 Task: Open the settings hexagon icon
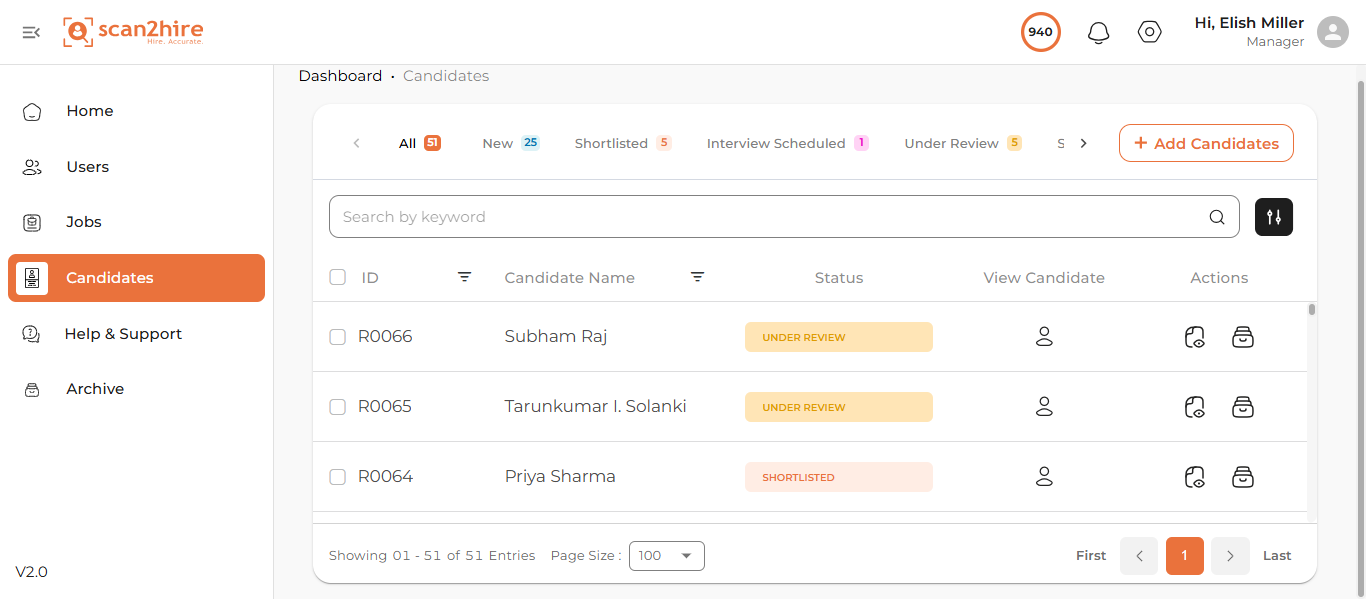click(x=1150, y=32)
